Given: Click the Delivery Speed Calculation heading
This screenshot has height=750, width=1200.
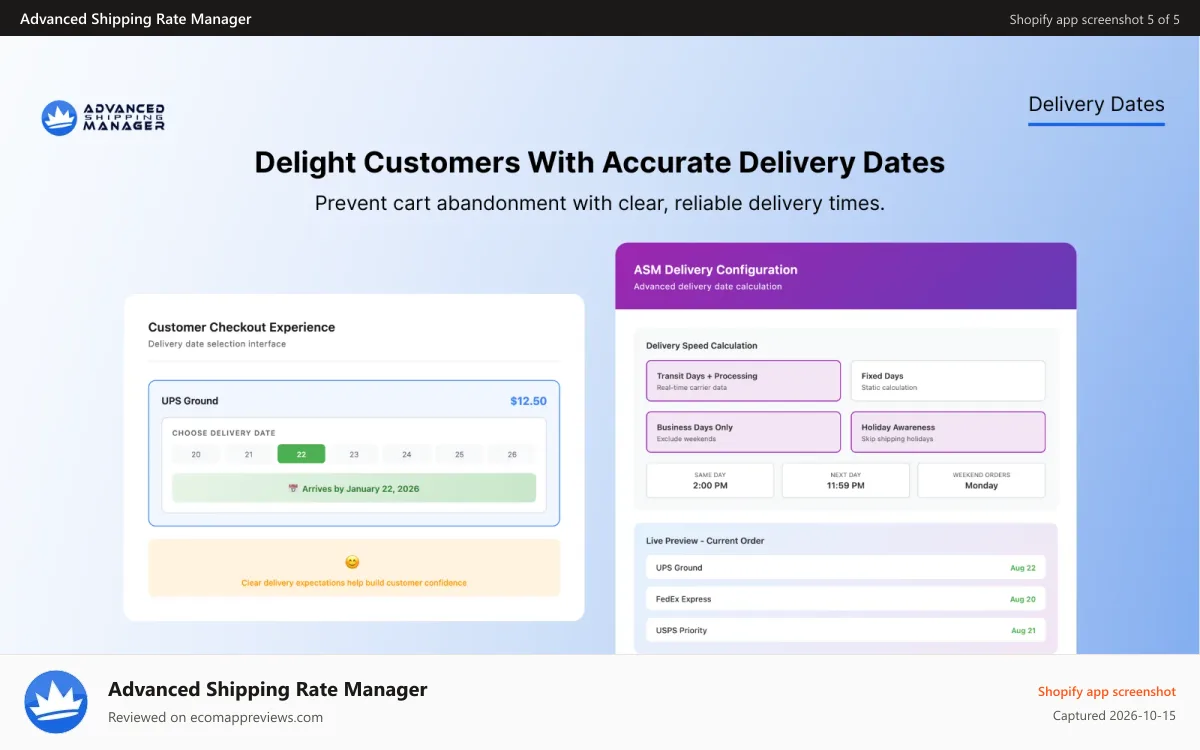Looking at the screenshot, I should (x=702, y=346).
